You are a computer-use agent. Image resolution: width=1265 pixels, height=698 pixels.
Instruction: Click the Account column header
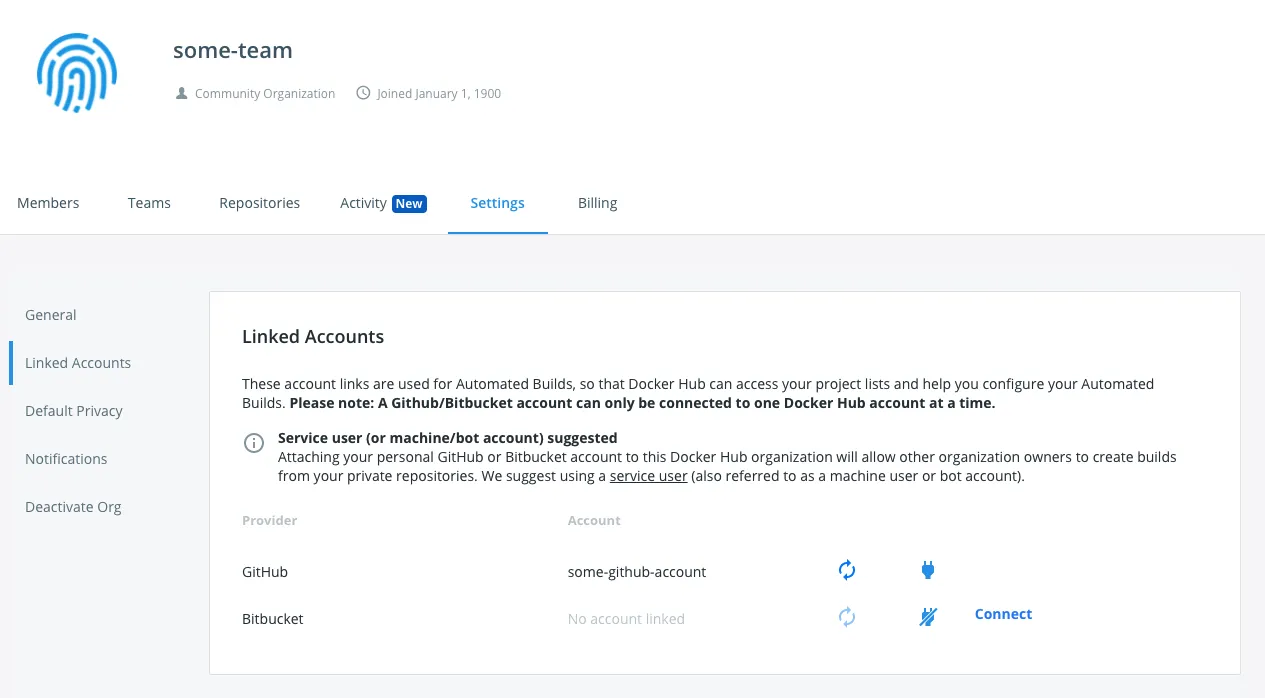(x=594, y=521)
